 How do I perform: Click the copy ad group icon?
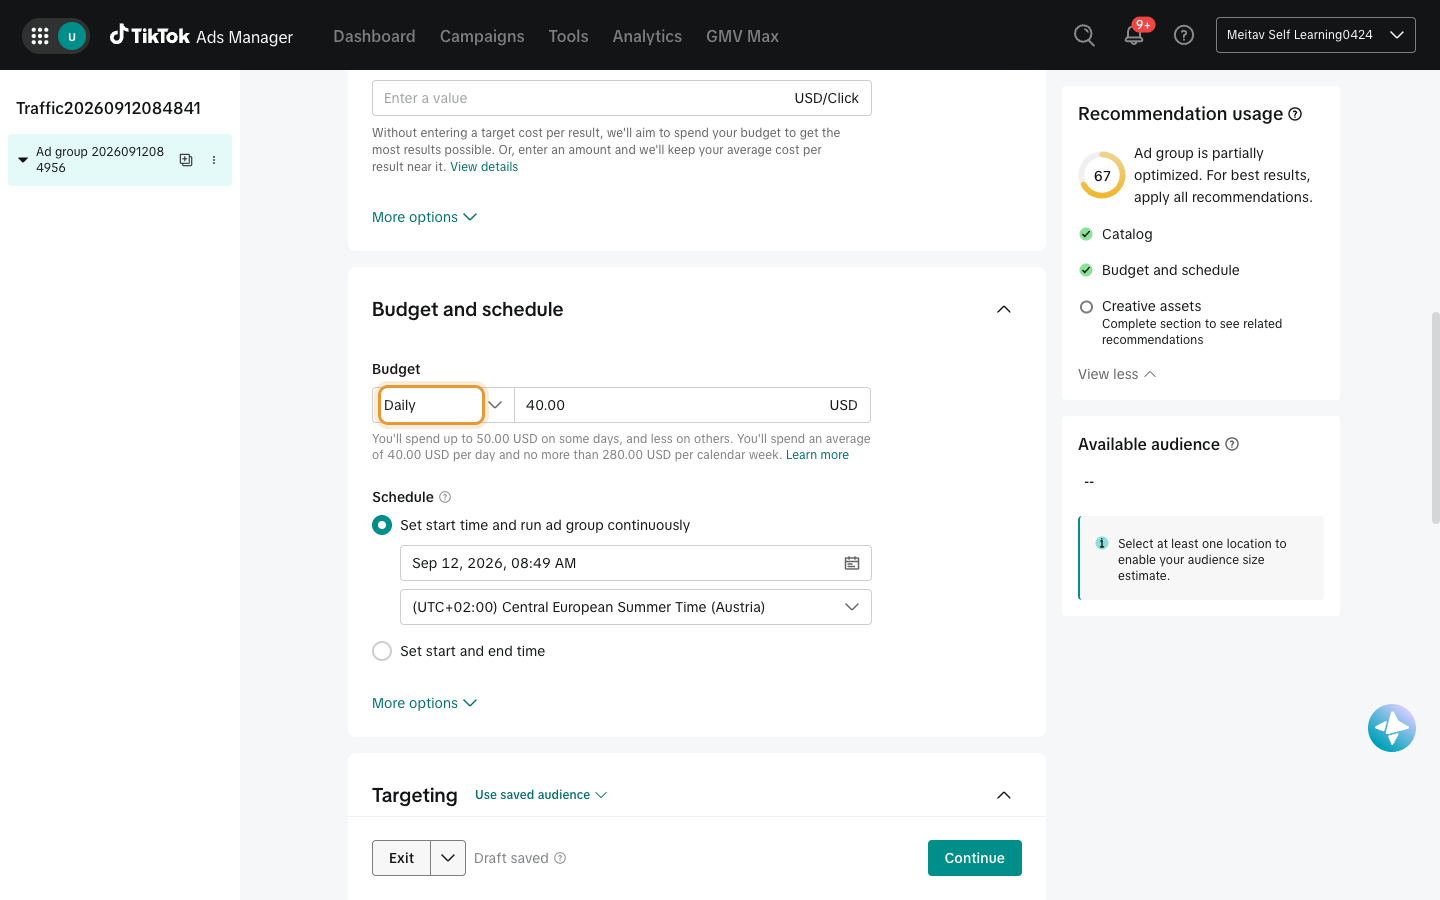tap(186, 160)
